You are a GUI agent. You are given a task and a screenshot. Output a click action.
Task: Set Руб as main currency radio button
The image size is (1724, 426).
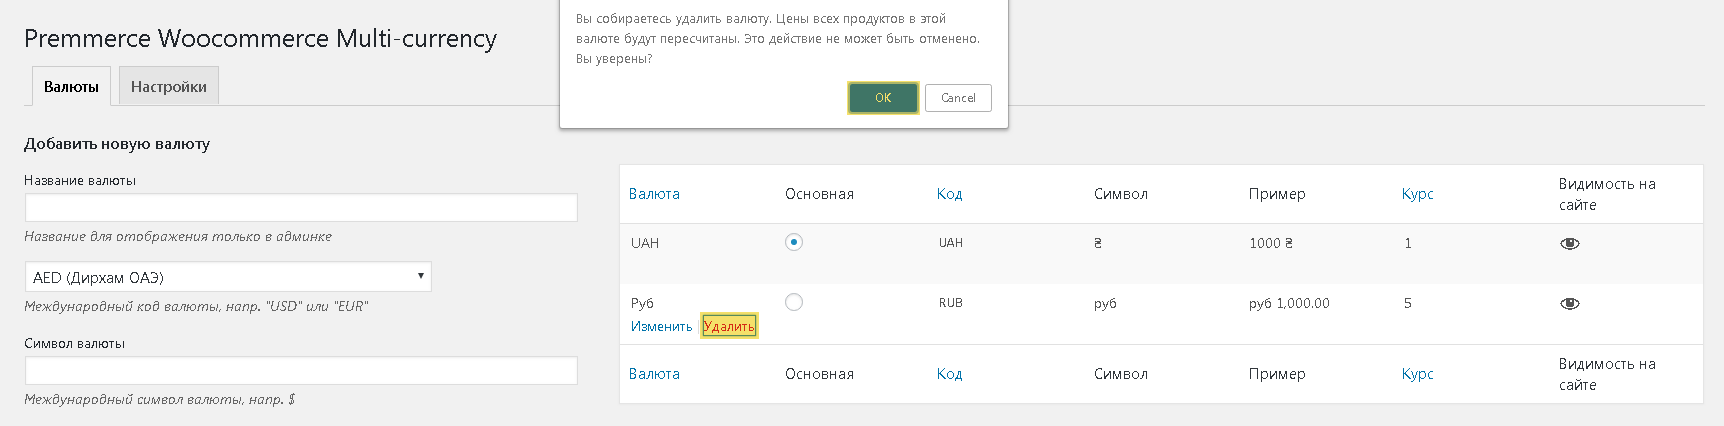[x=794, y=302]
